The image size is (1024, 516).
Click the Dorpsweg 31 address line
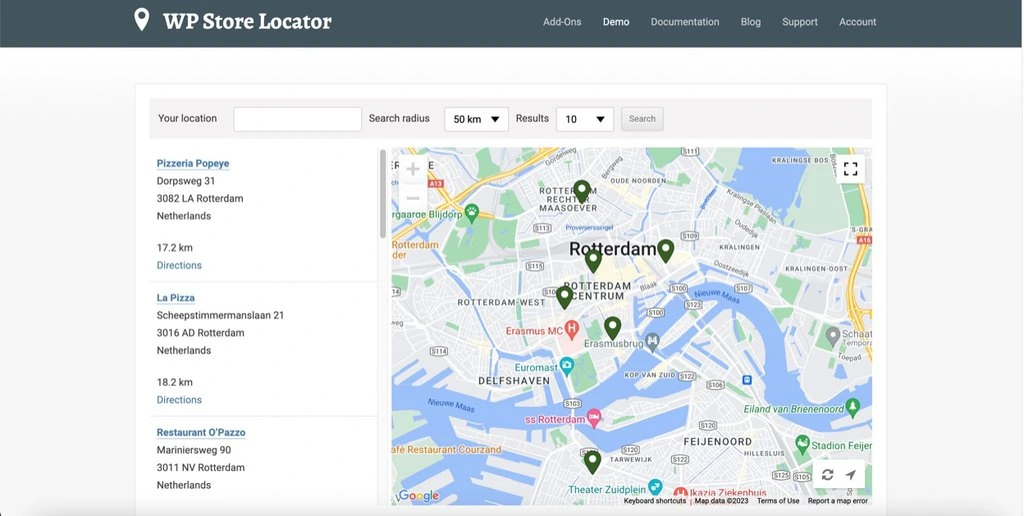[185, 181]
